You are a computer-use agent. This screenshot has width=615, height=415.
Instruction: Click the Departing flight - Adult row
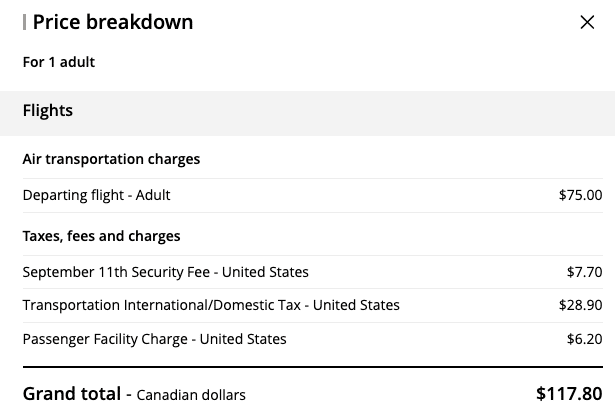[97, 195]
